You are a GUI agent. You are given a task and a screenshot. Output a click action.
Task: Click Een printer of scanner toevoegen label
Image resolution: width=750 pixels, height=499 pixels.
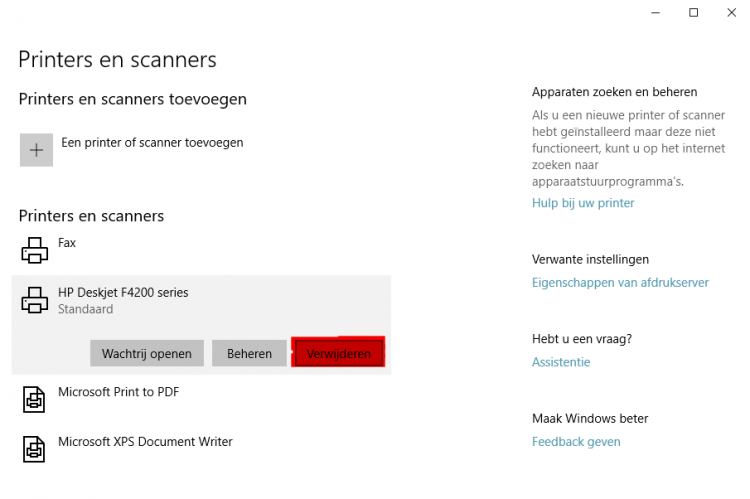tap(152, 143)
